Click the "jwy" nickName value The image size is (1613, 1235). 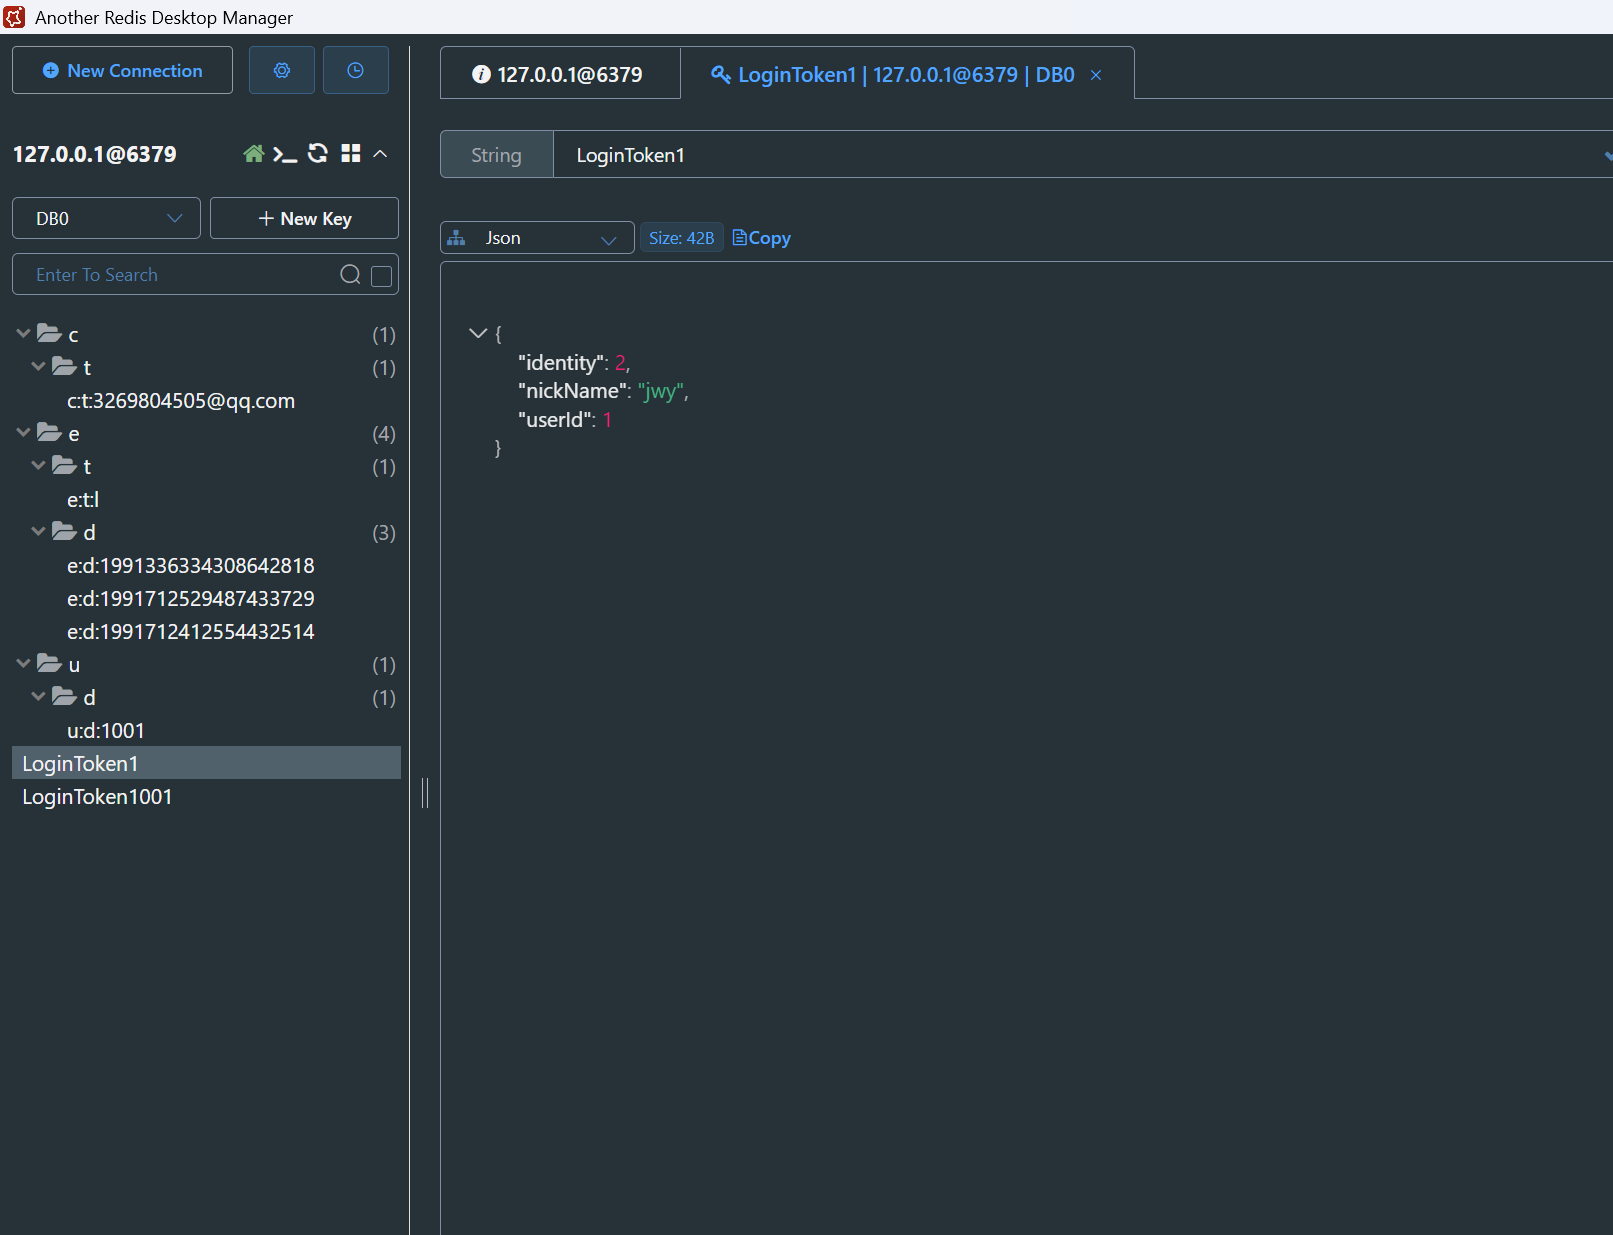[x=660, y=391]
